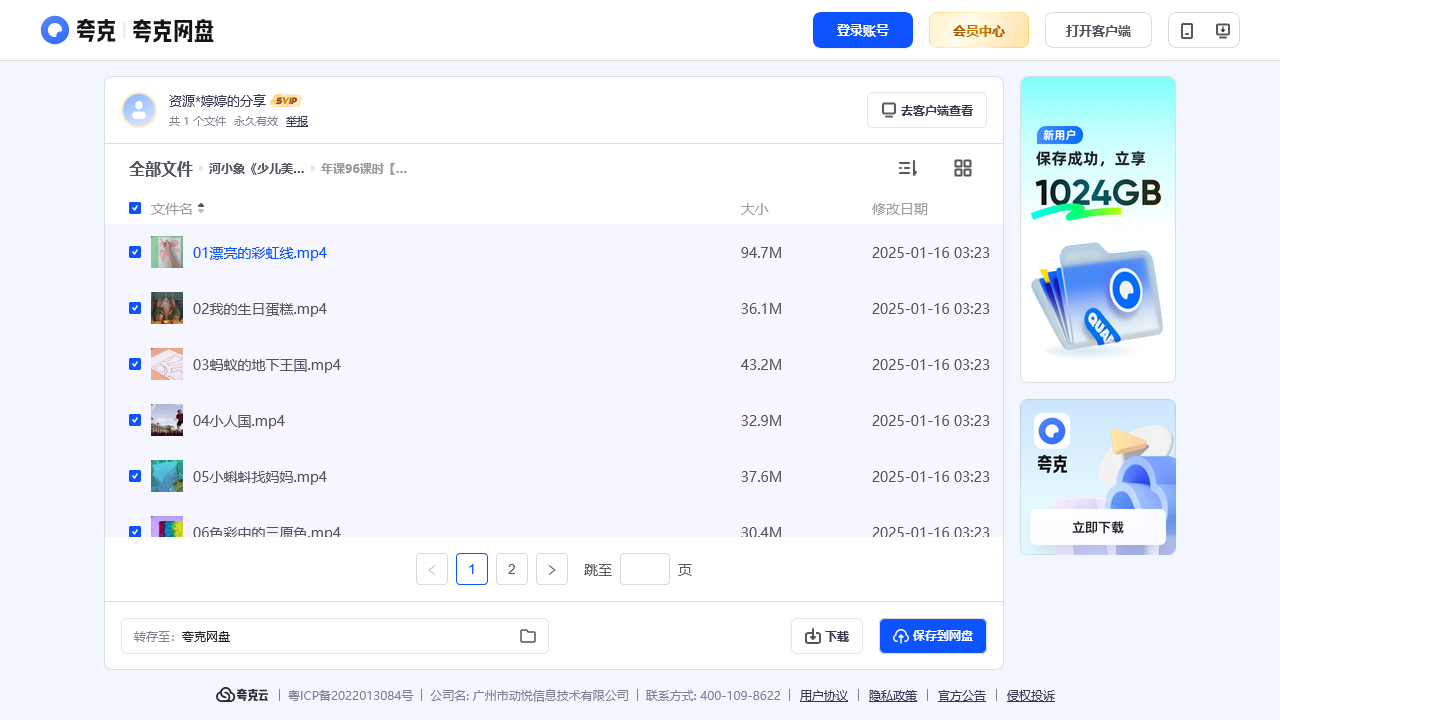Click the 1024GB new user ad banner

[x=1098, y=229]
